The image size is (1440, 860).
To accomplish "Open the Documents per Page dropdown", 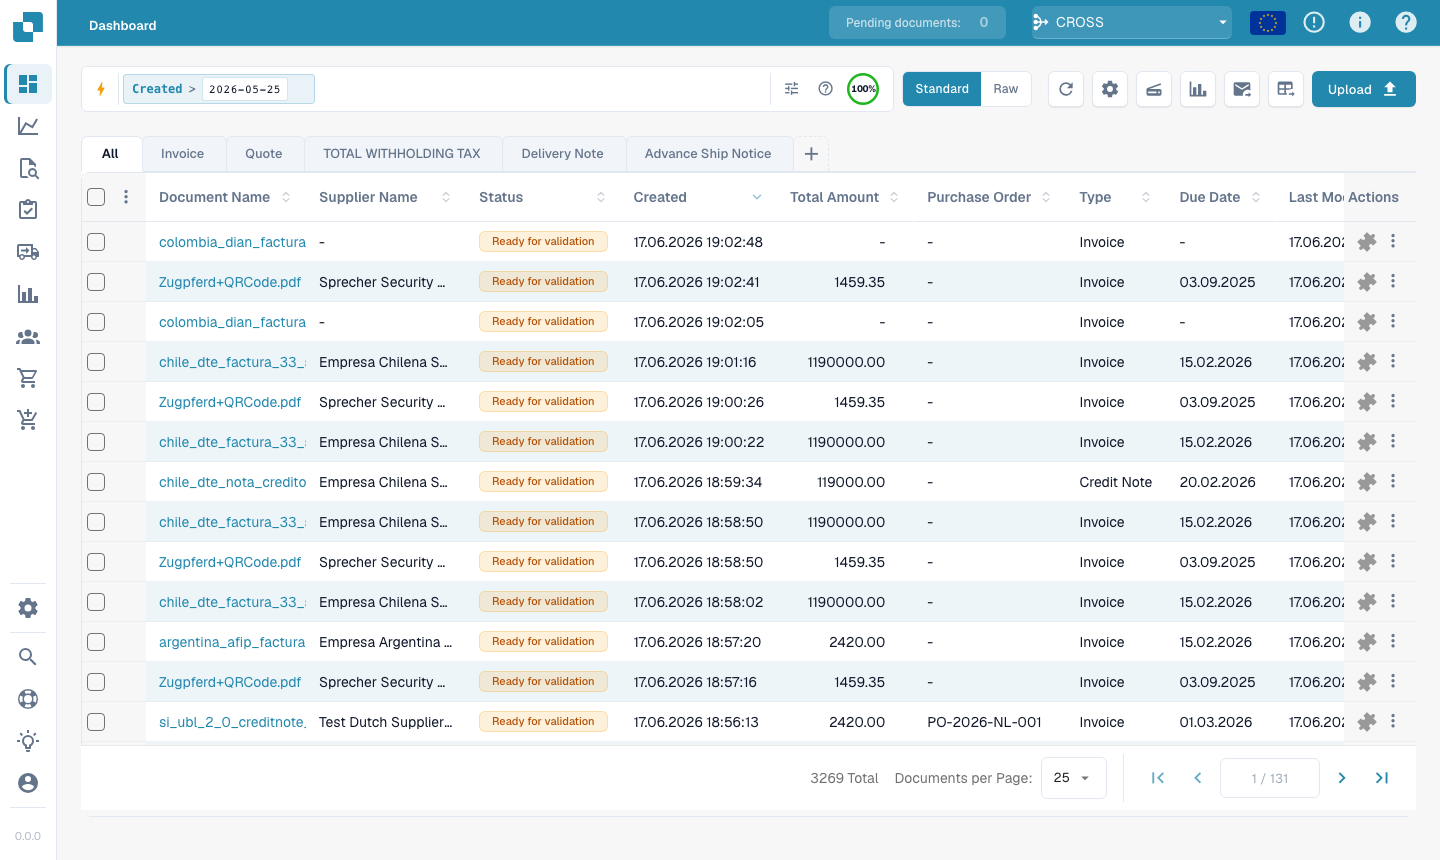I will tap(1074, 778).
